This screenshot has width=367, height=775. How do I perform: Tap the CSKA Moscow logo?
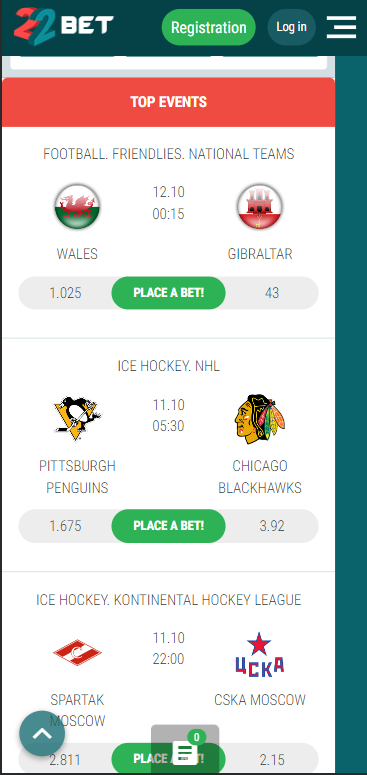point(260,654)
